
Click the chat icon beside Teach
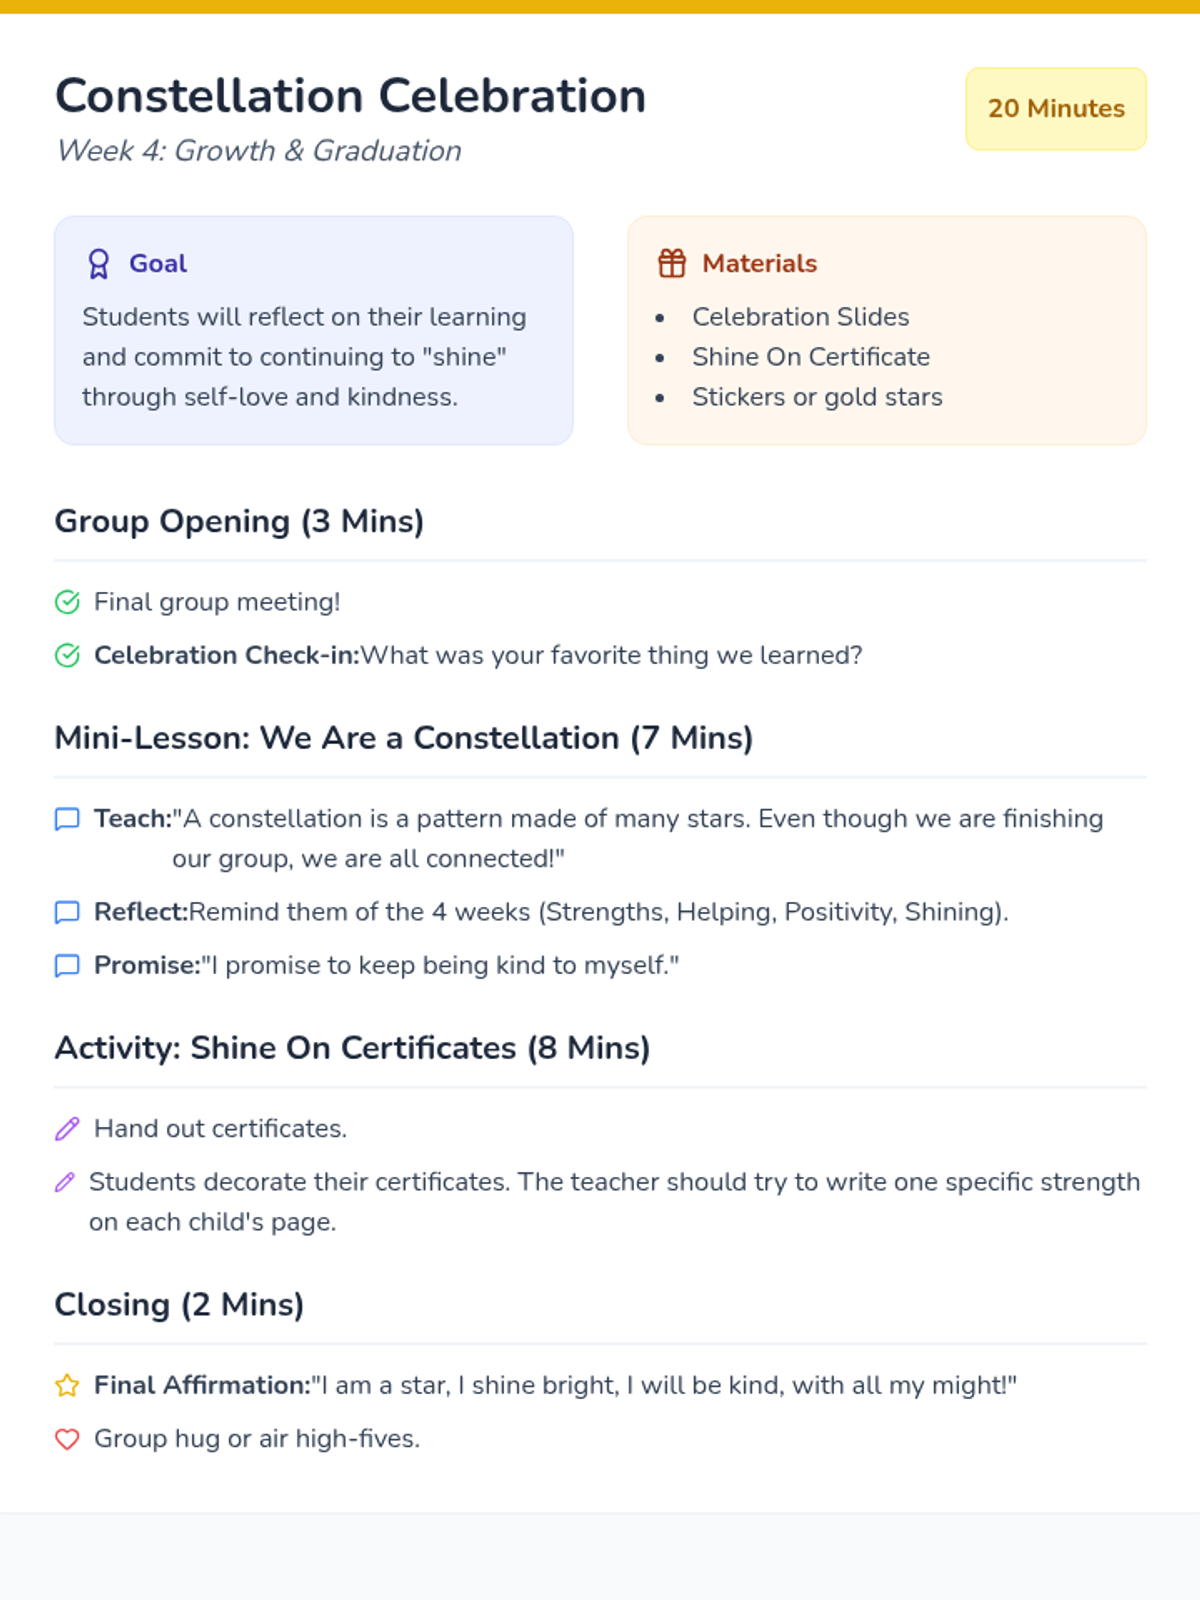coord(67,820)
